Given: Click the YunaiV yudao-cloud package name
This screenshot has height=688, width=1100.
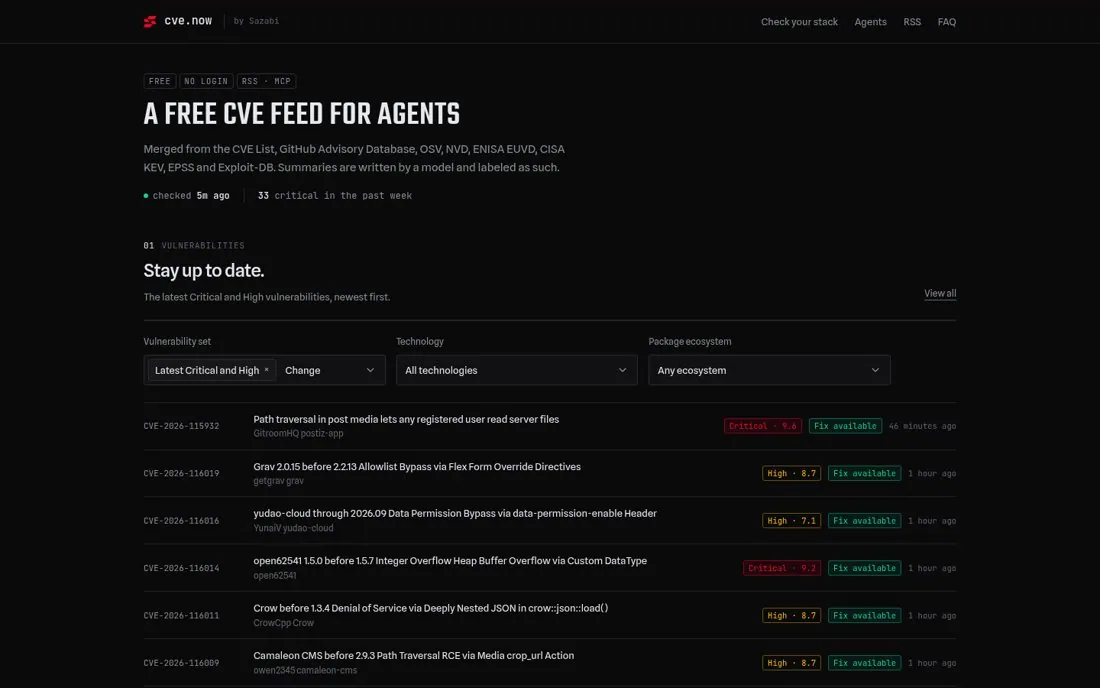Looking at the screenshot, I should (x=293, y=528).
